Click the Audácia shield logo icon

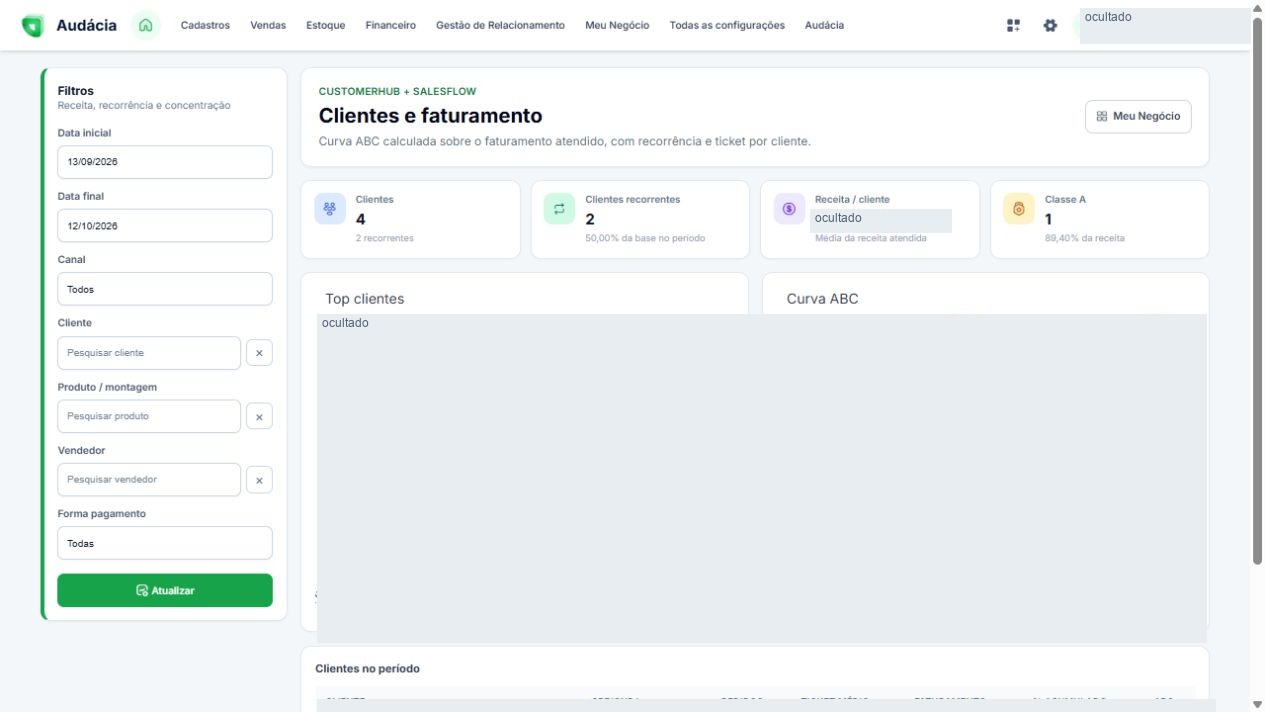[x=33, y=26]
